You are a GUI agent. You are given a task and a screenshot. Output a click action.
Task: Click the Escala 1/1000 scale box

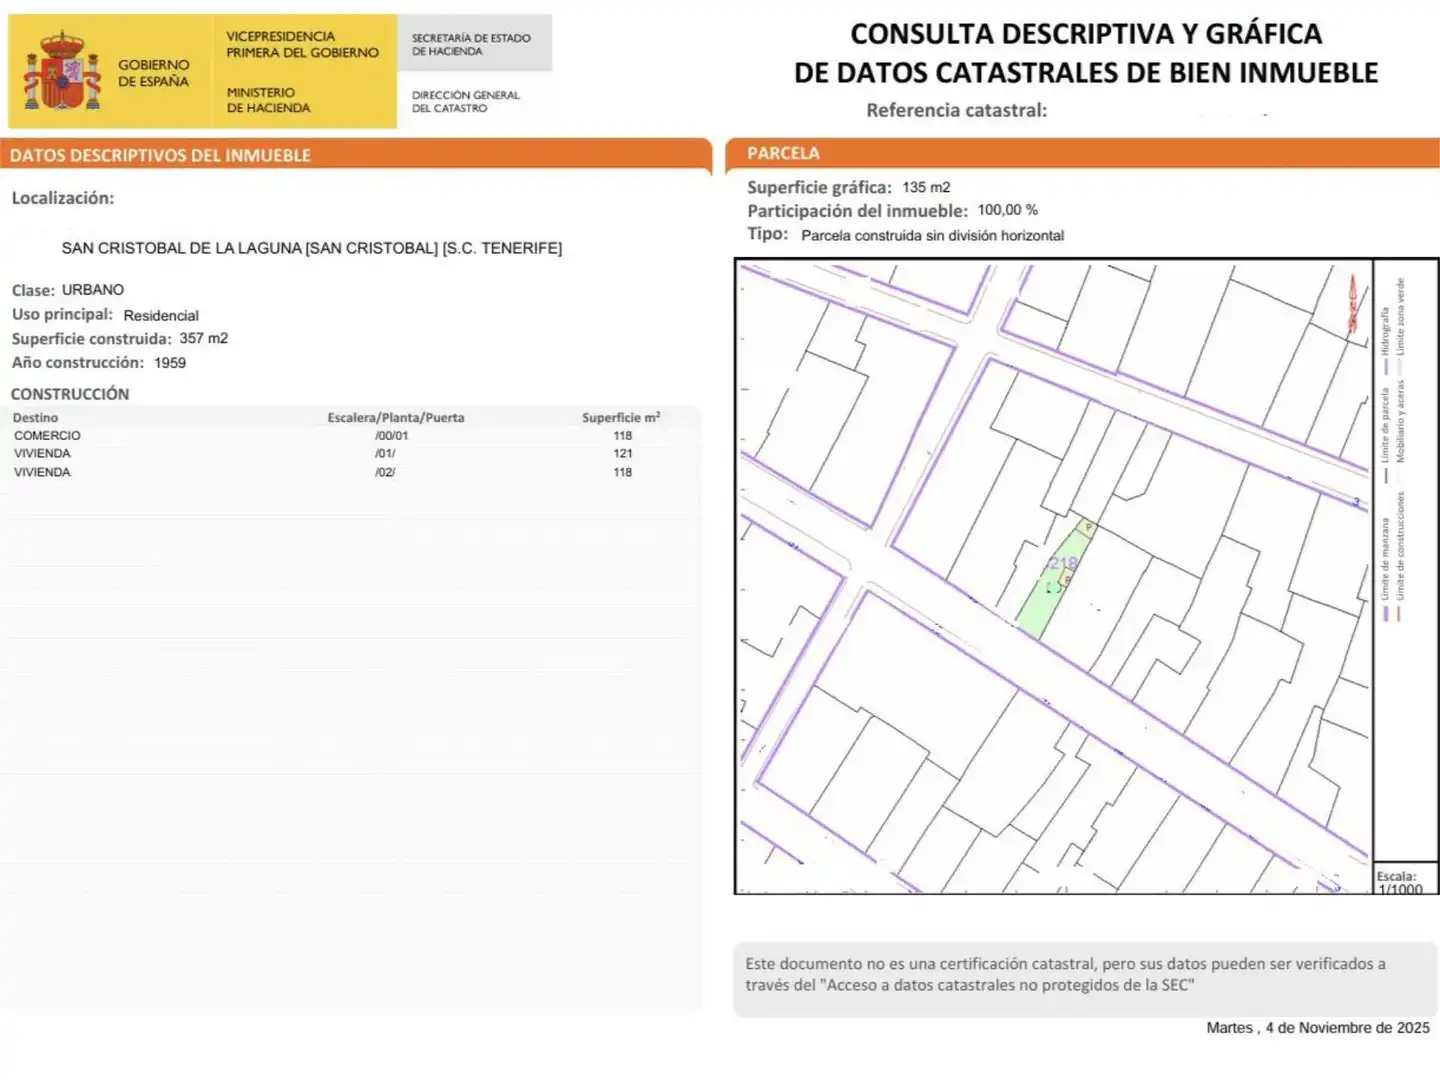[x=1406, y=879]
